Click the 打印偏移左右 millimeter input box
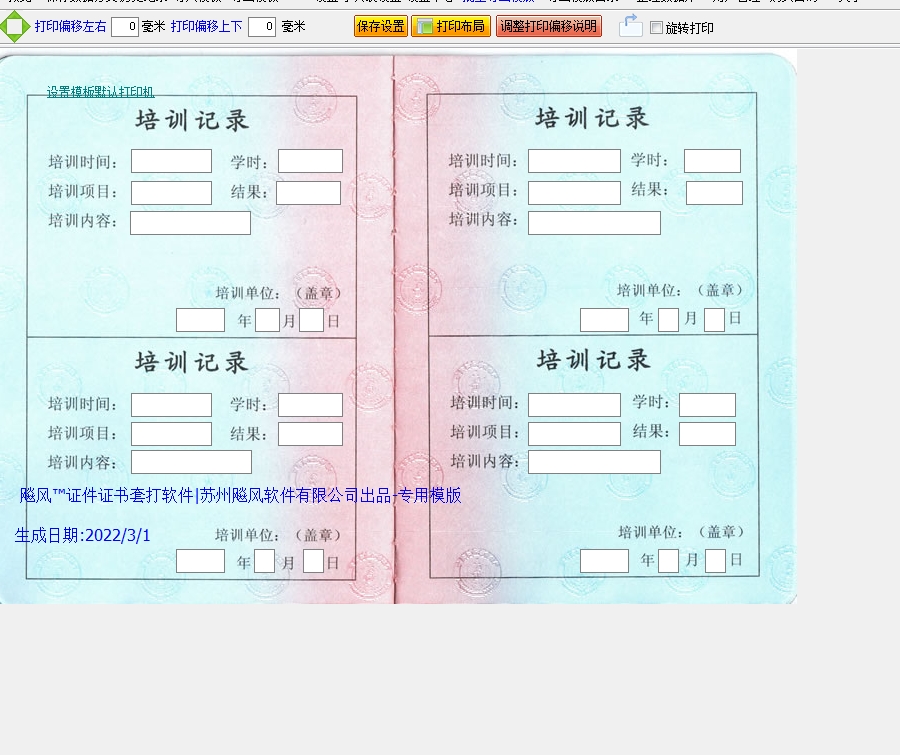The height and width of the screenshot is (755, 900). coord(124,27)
